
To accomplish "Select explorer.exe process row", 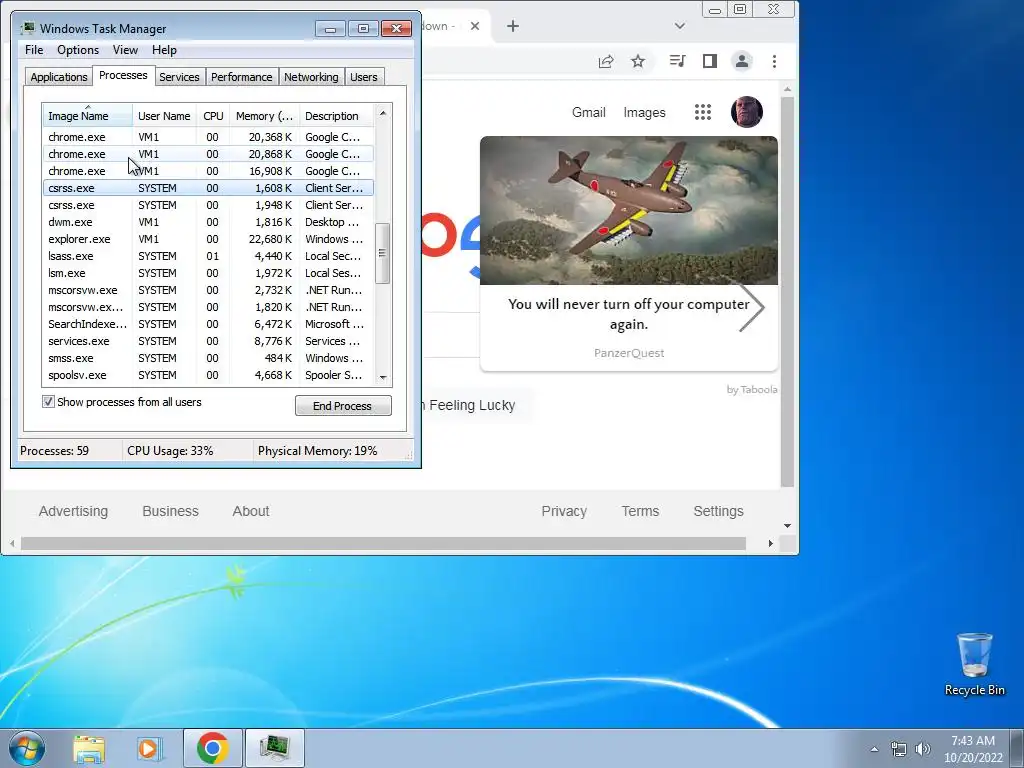I will click(x=208, y=239).
